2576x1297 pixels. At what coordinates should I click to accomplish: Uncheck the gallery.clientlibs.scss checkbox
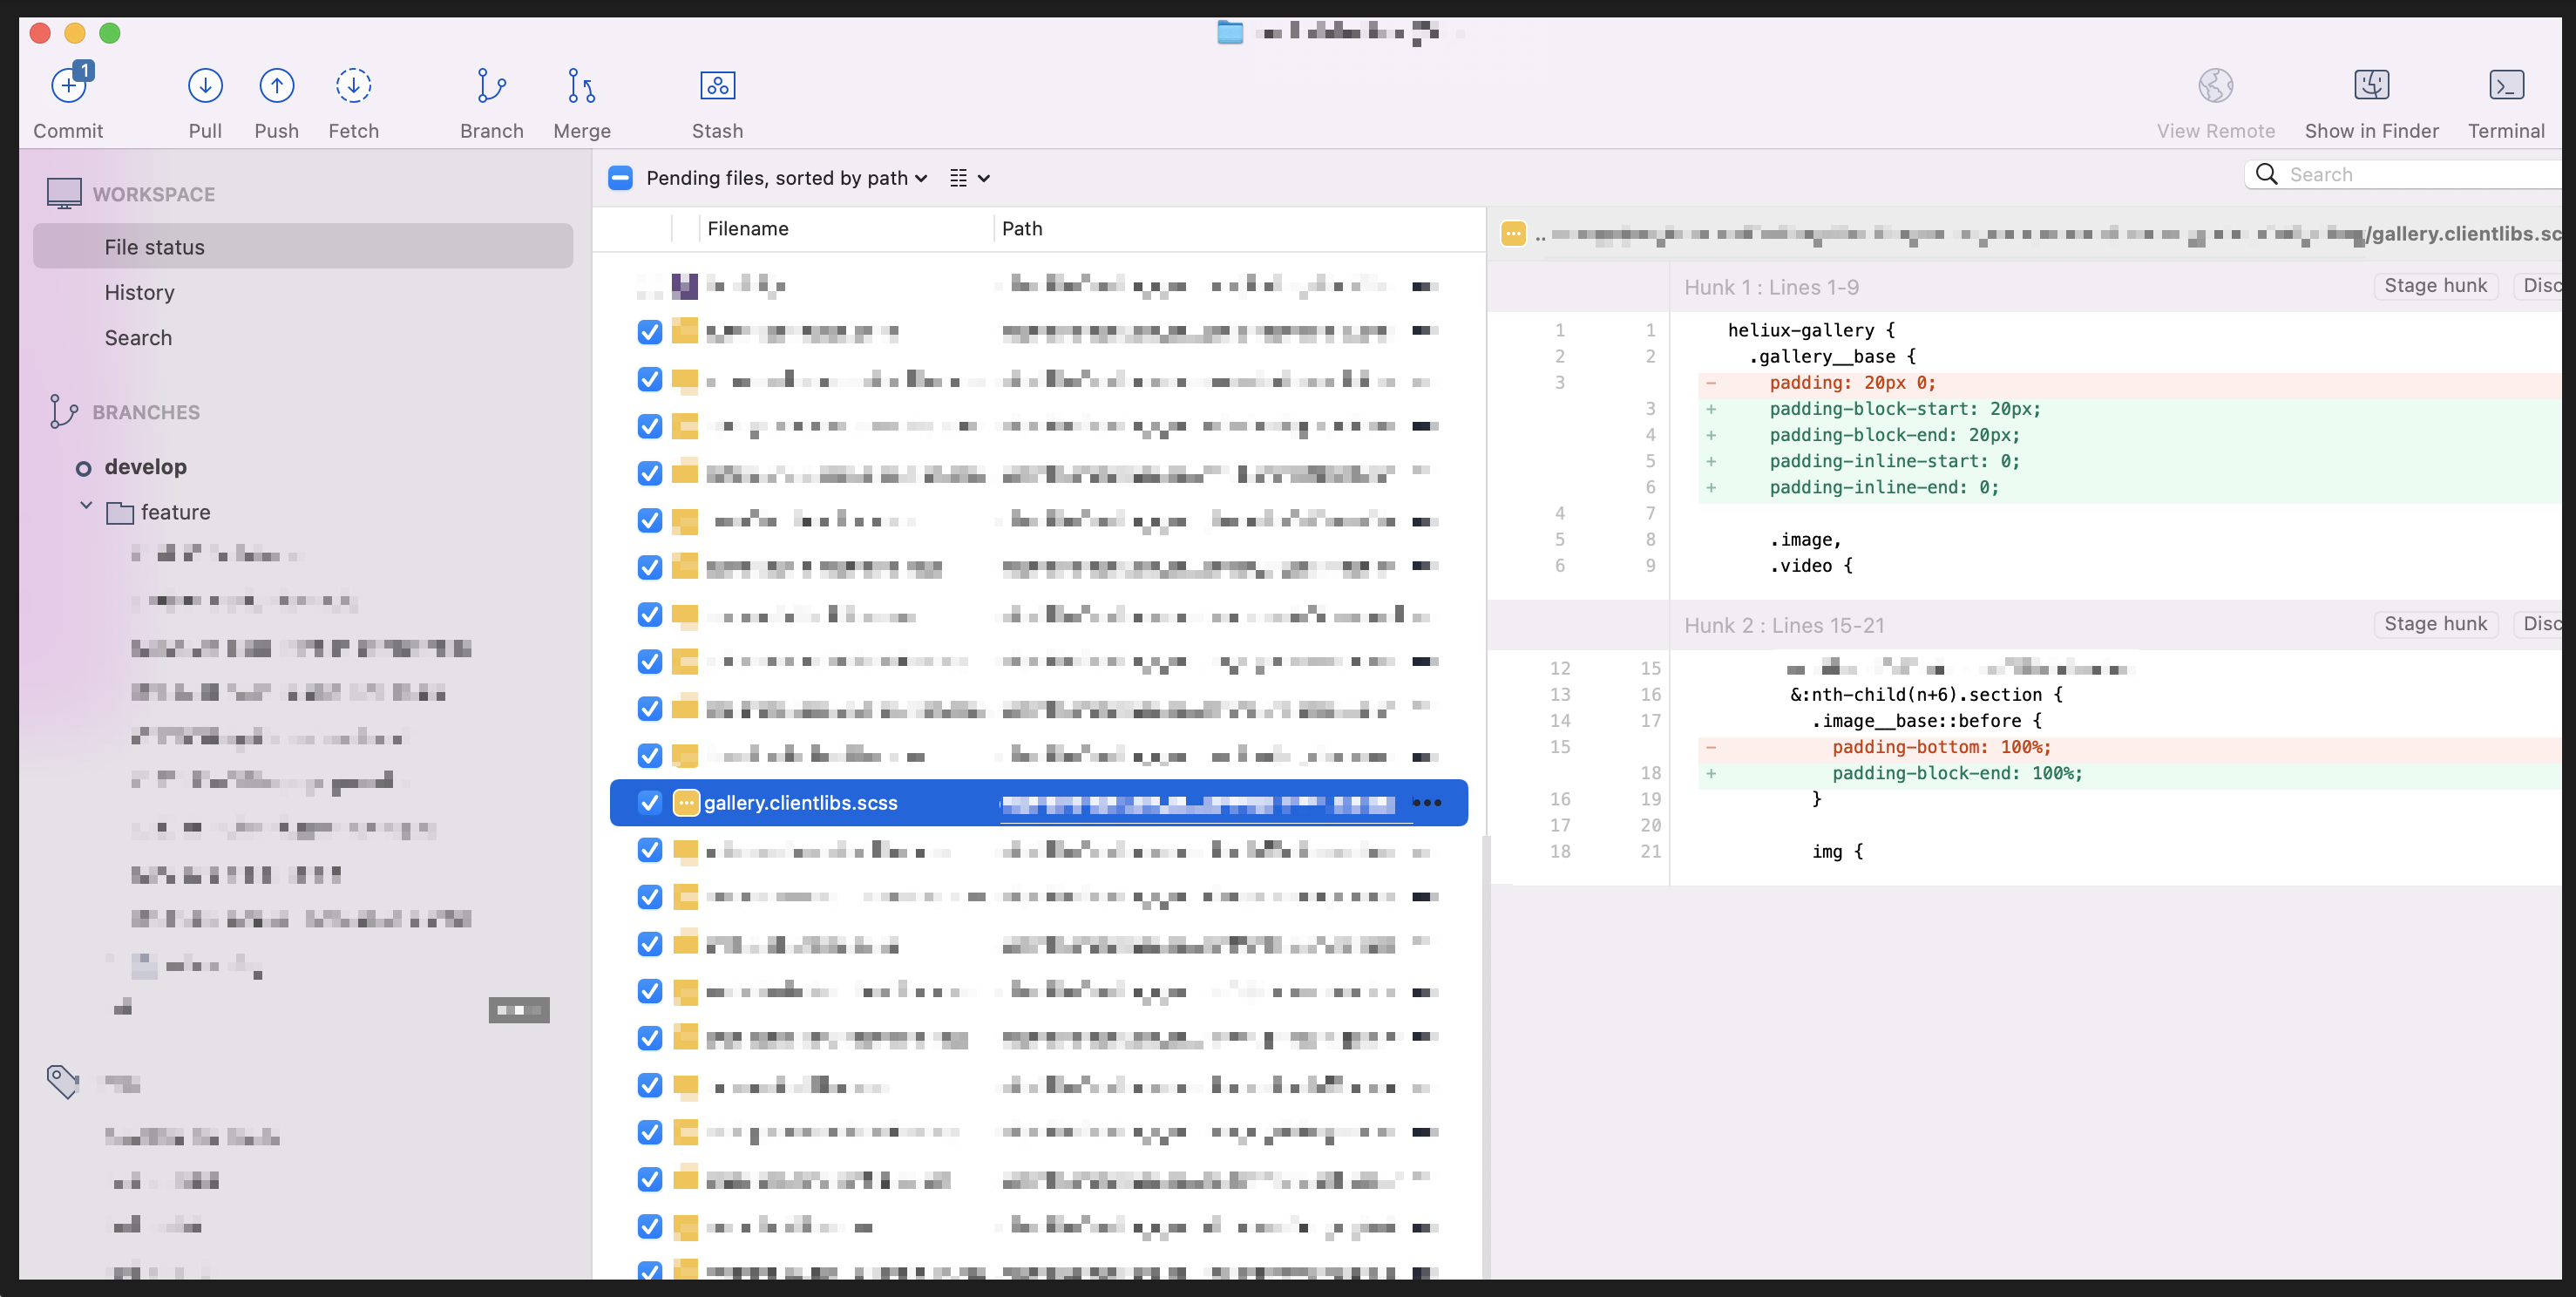(x=650, y=803)
